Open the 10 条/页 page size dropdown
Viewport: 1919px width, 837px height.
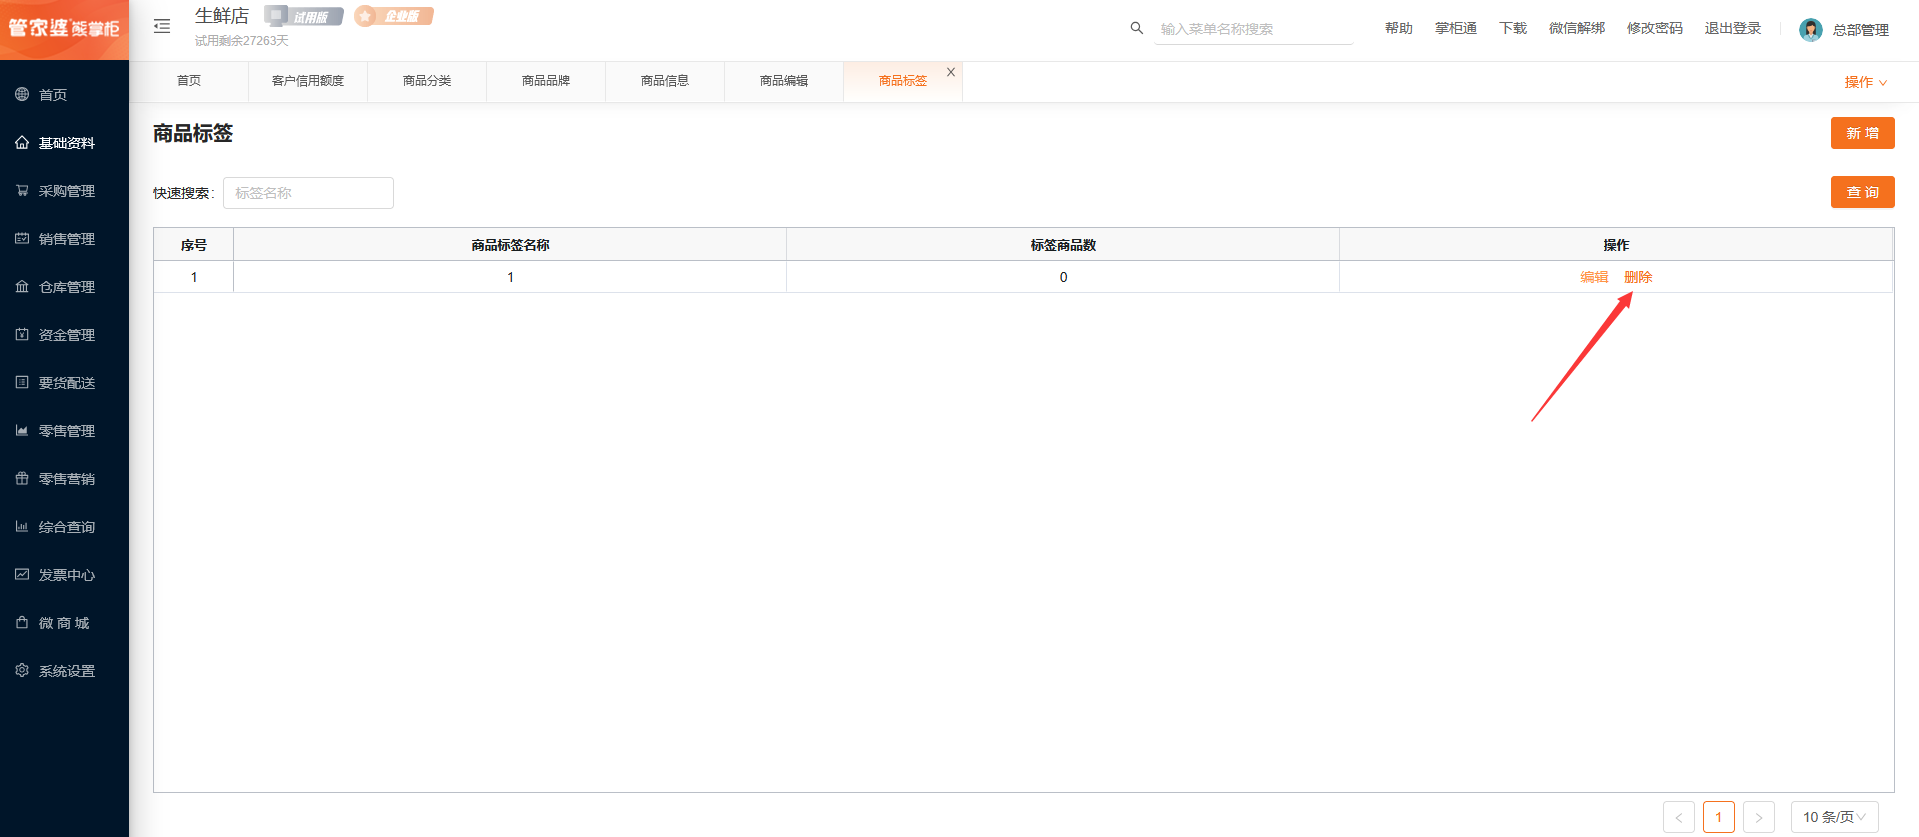pyautogui.click(x=1835, y=817)
